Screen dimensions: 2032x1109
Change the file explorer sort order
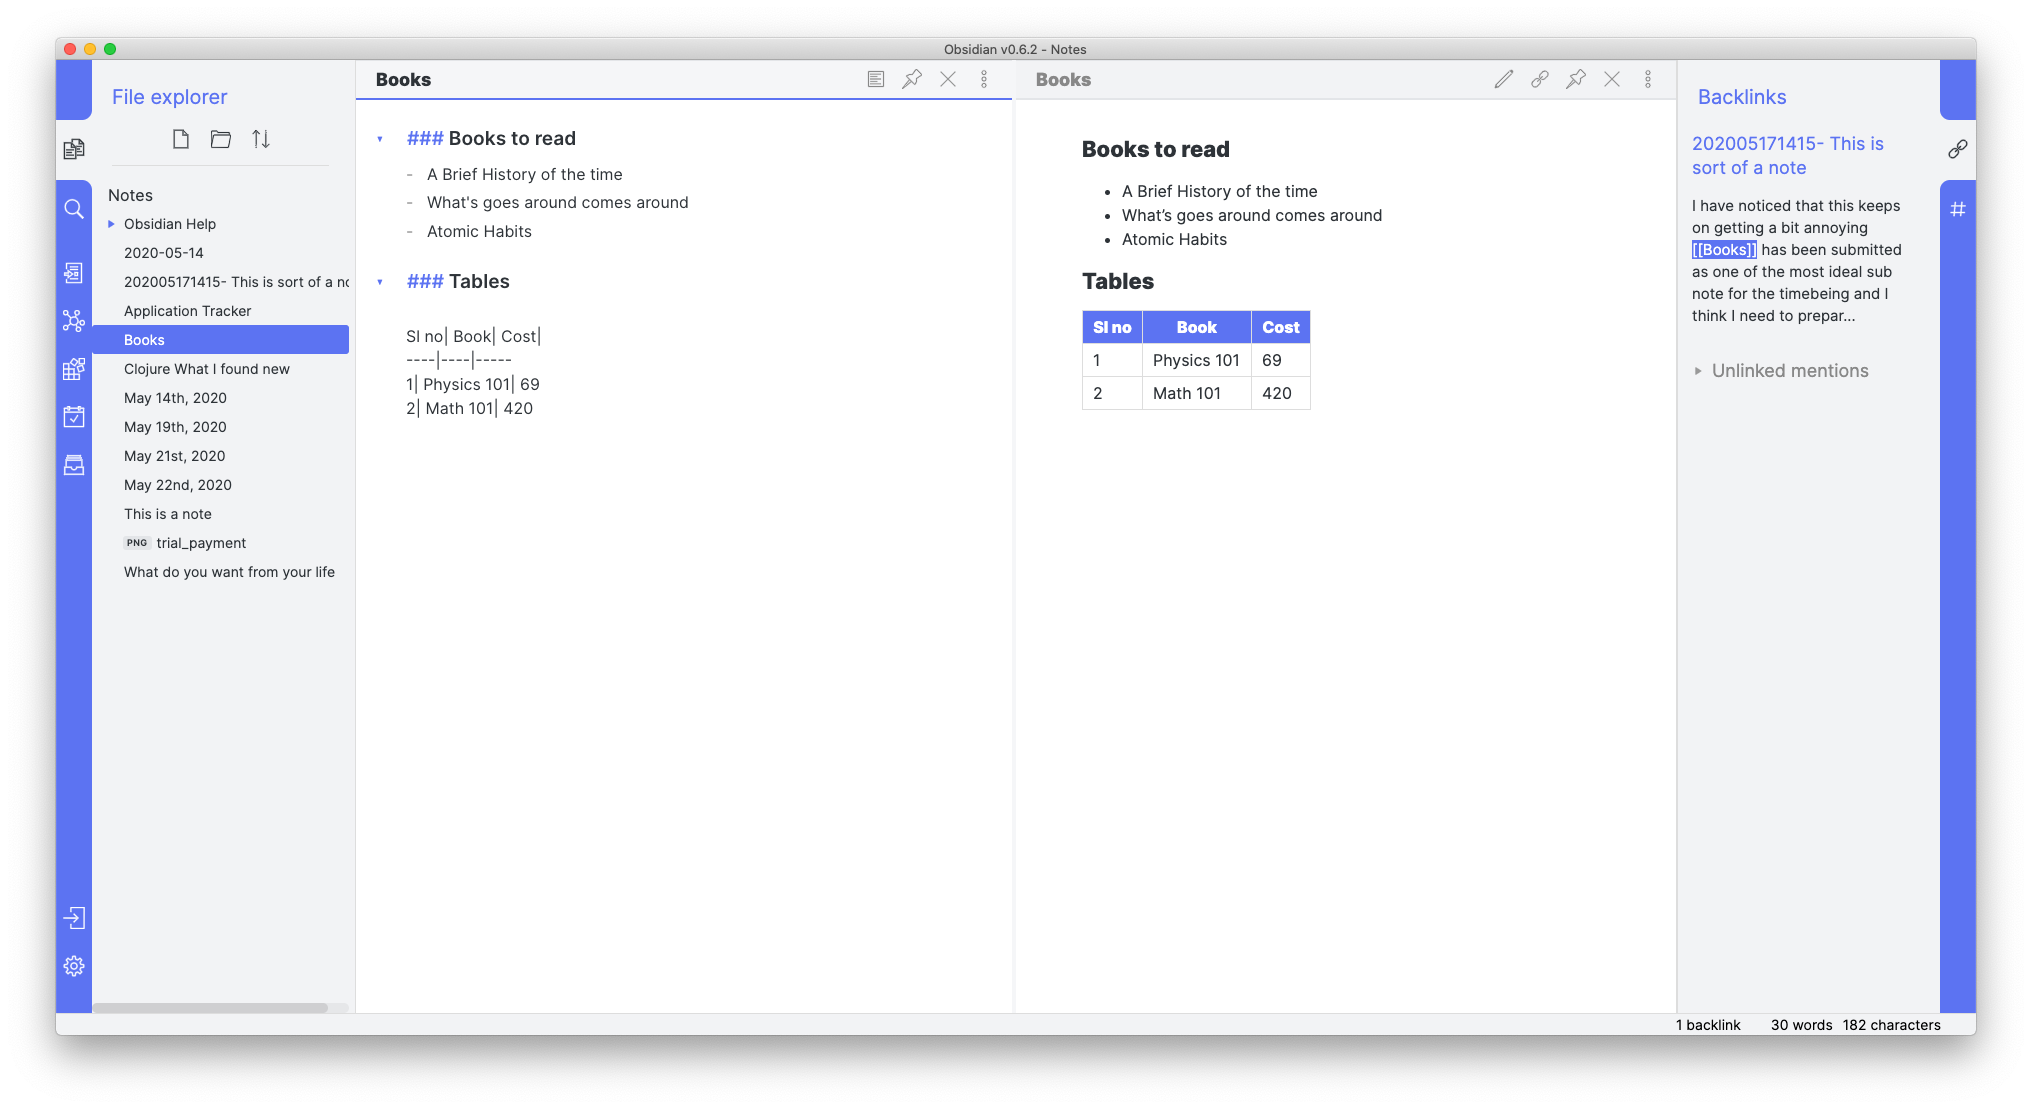tap(261, 139)
